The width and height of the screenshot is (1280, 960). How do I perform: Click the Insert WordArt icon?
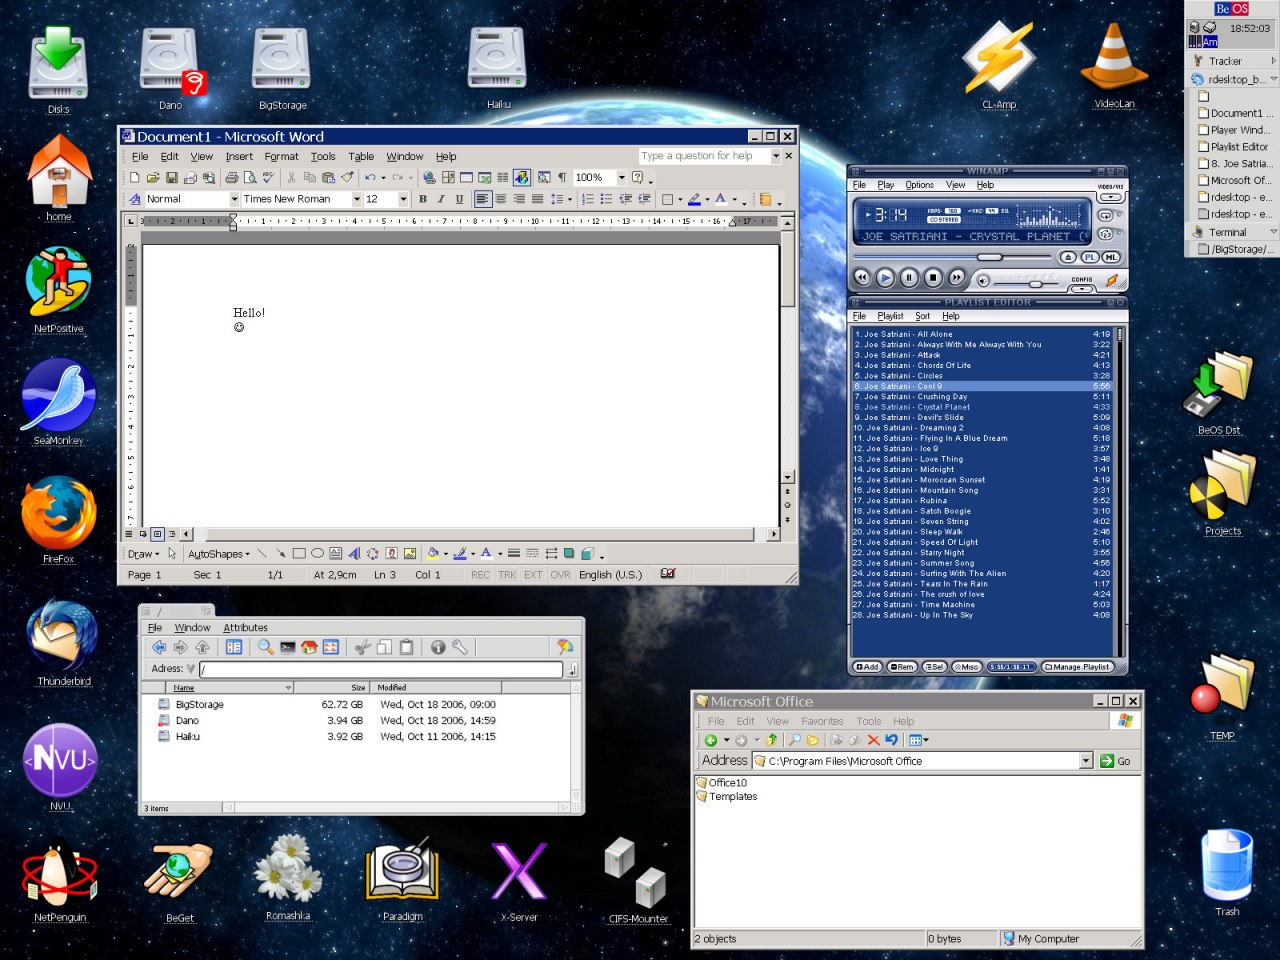354,553
